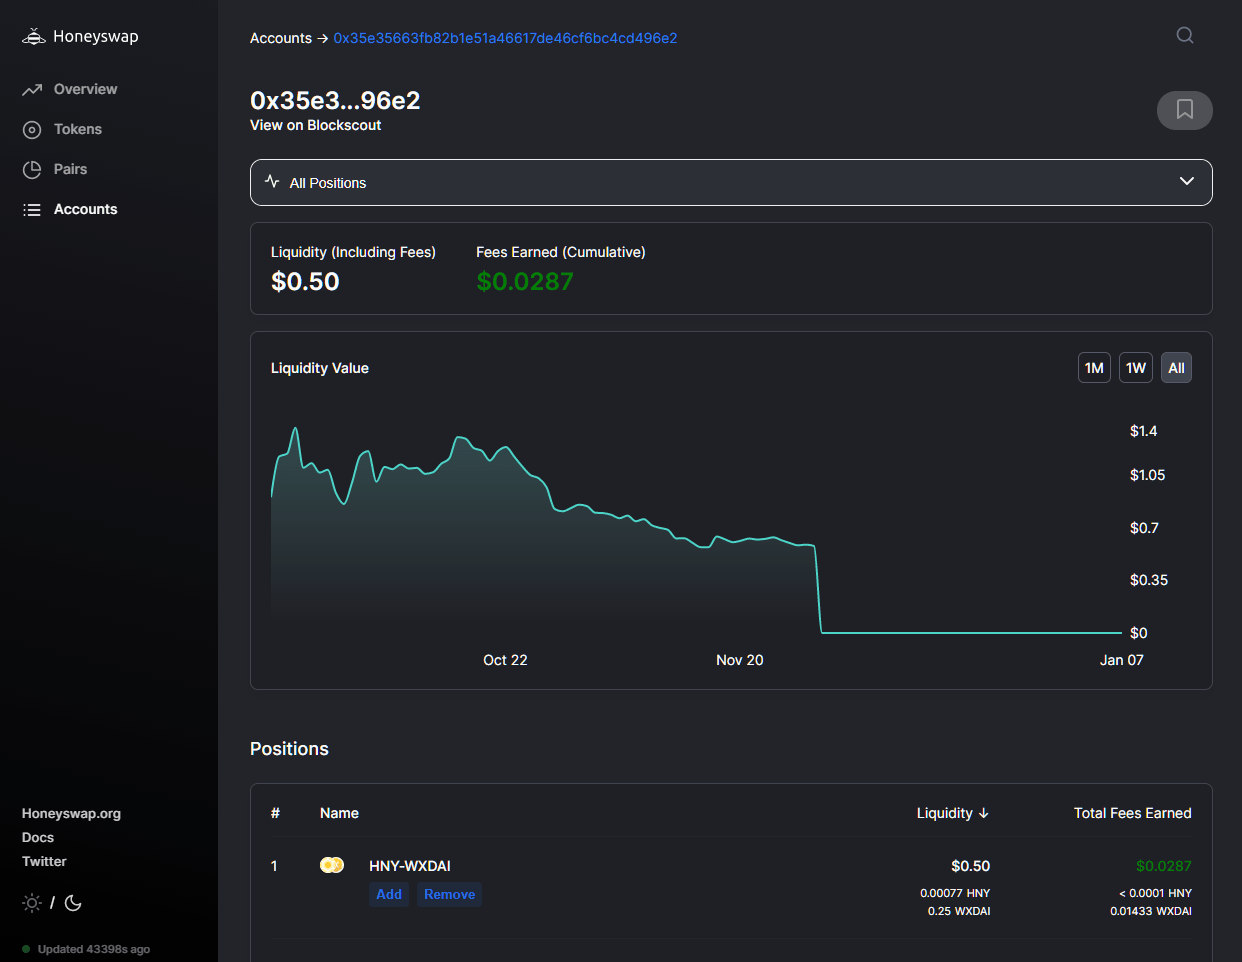Click the Pairs pie chart icon
1242x962 pixels.
click(32, 169)
